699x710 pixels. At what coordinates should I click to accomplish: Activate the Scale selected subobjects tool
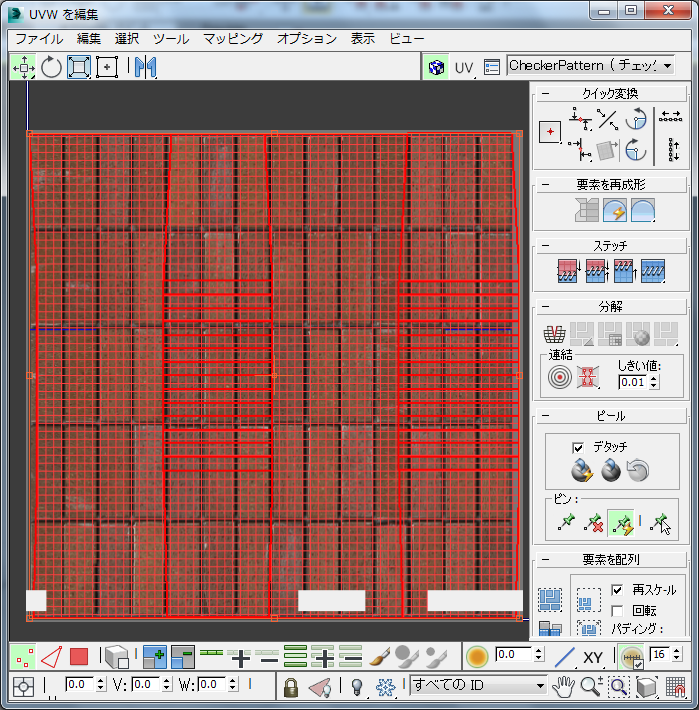pos(79,67)
